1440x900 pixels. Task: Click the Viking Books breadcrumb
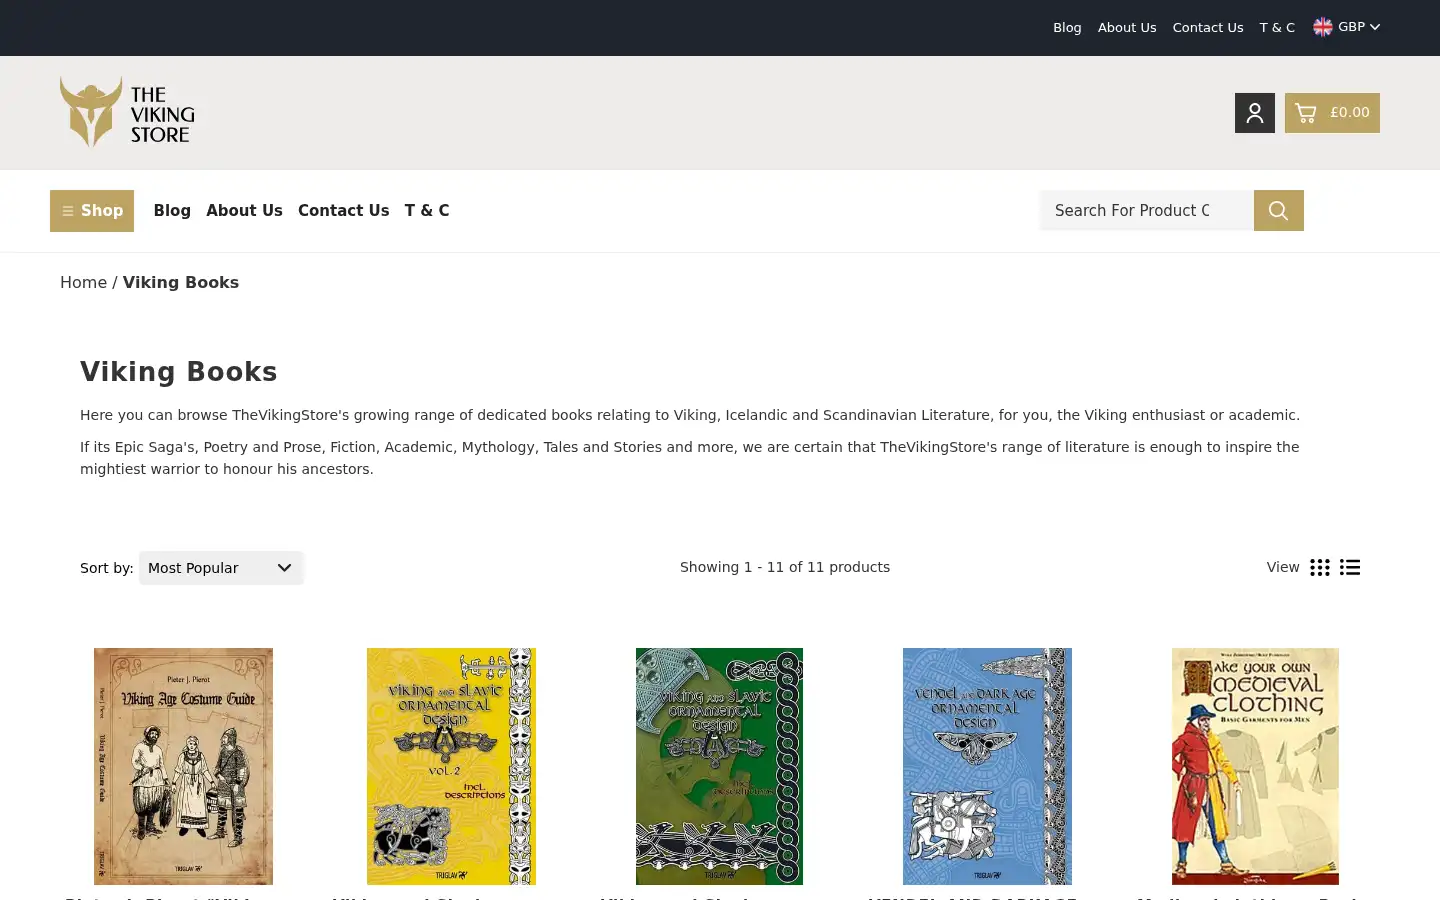click(181, 283)
